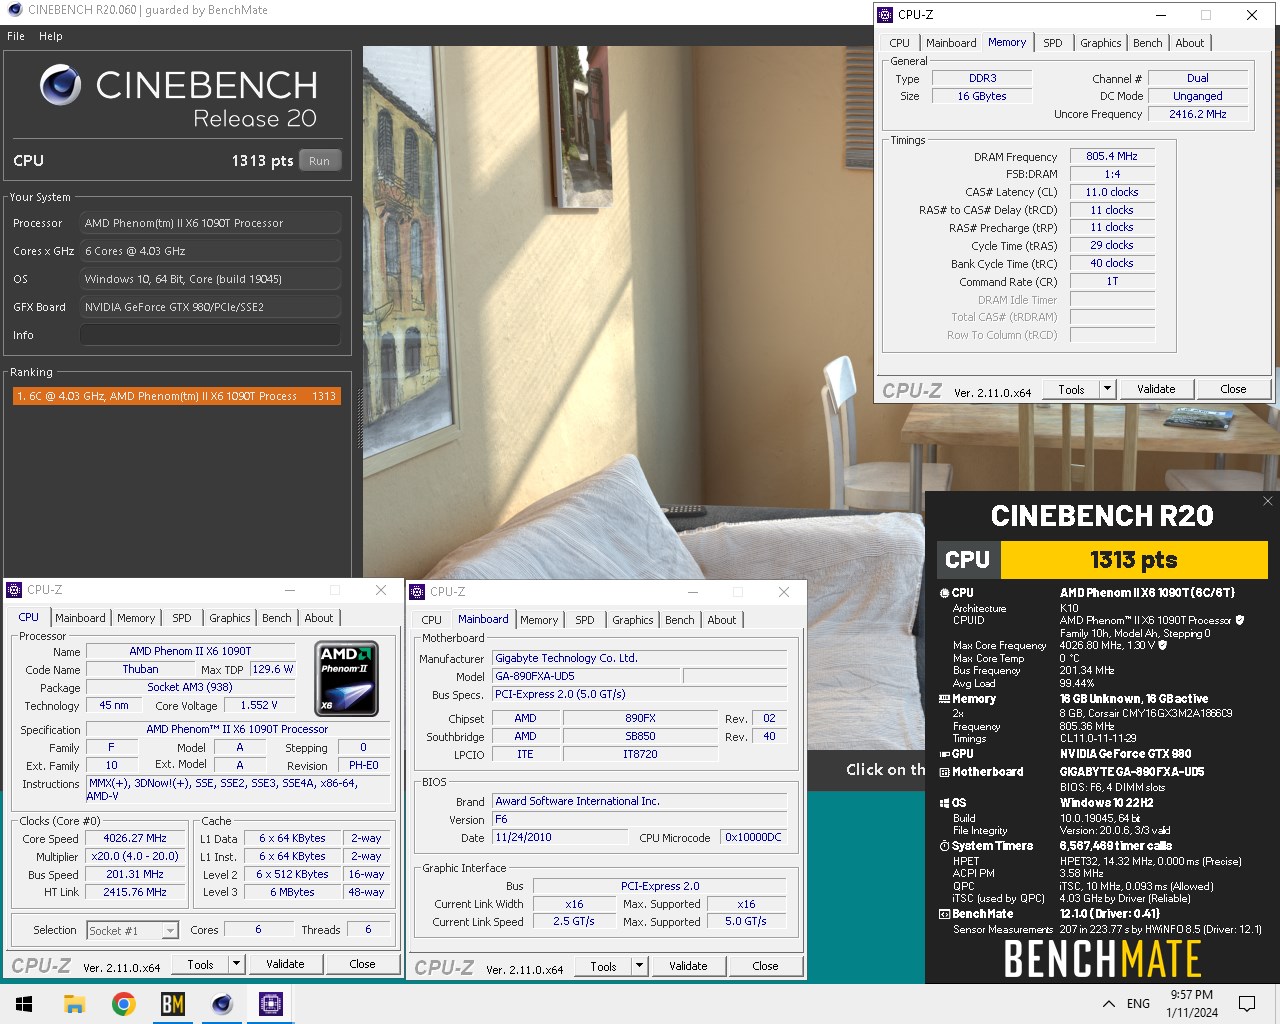Click the CPU-Z Mainboard window title icon
1280x1024 pixels.
(x=417, y=592)
